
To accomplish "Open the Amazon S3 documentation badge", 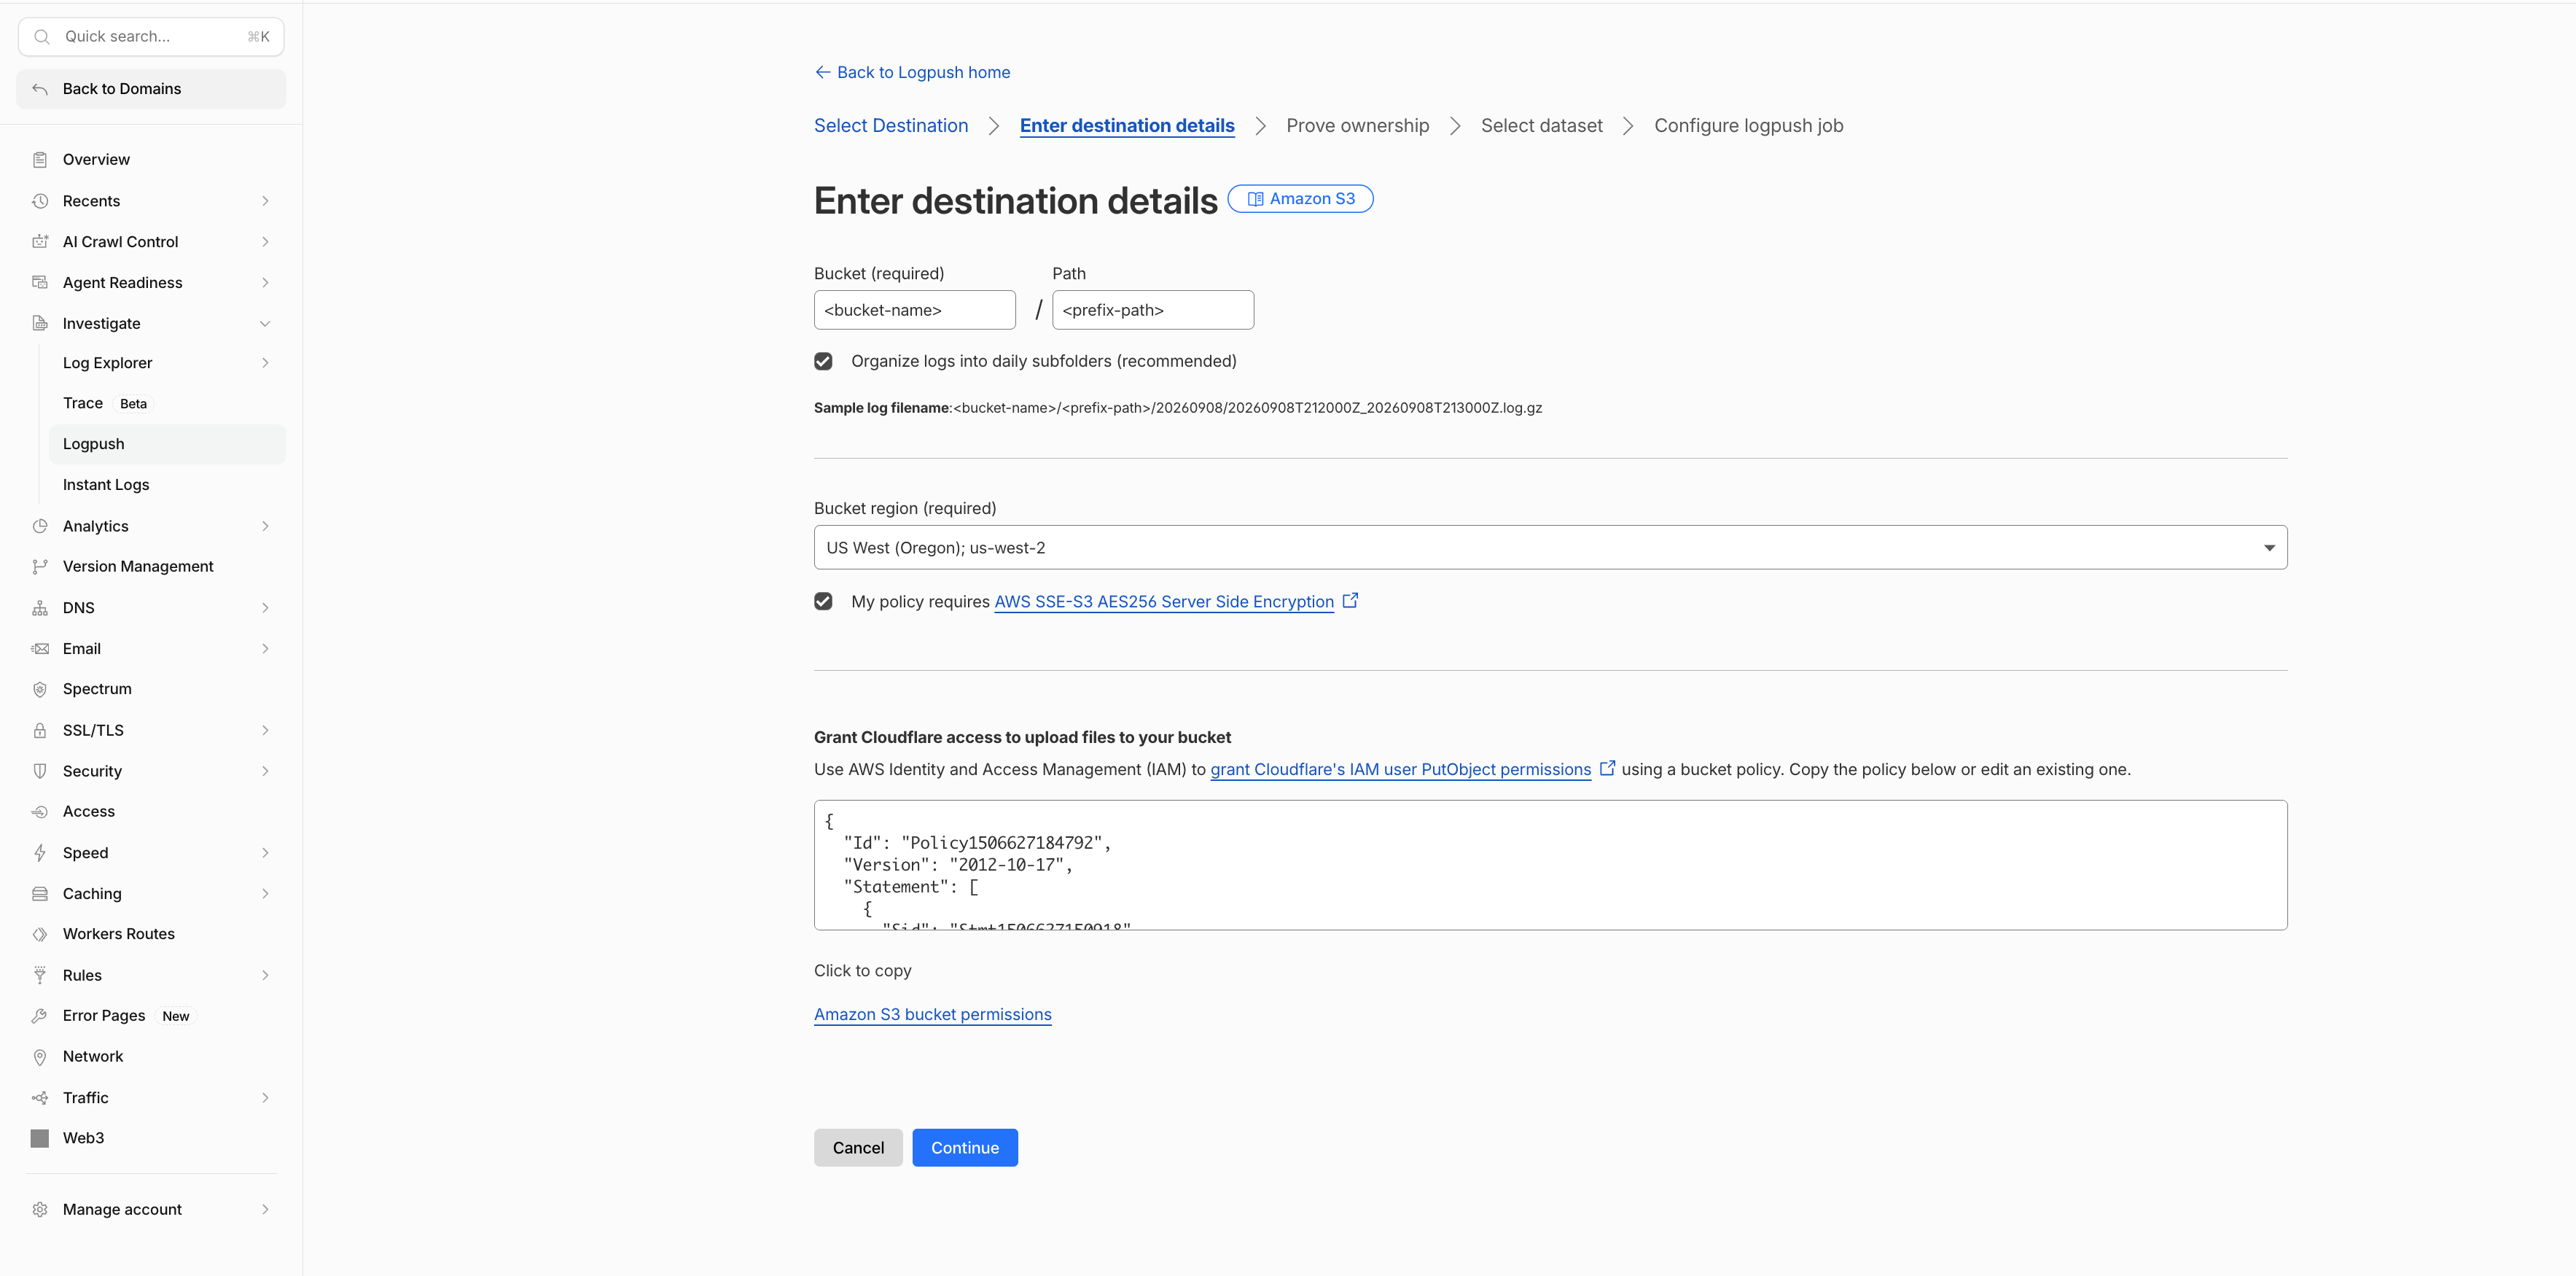I will [x=1300, y=199].
